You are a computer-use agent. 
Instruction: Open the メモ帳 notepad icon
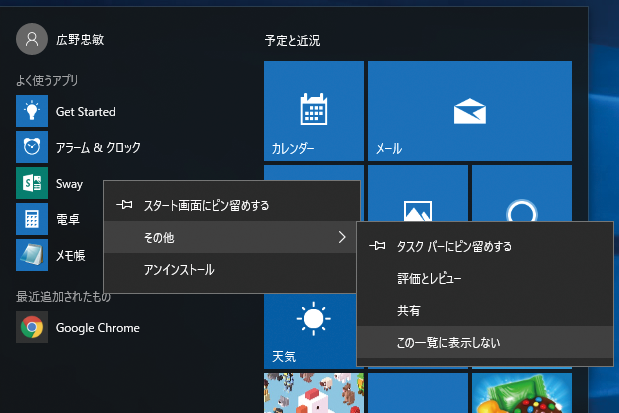pos(32,255)
